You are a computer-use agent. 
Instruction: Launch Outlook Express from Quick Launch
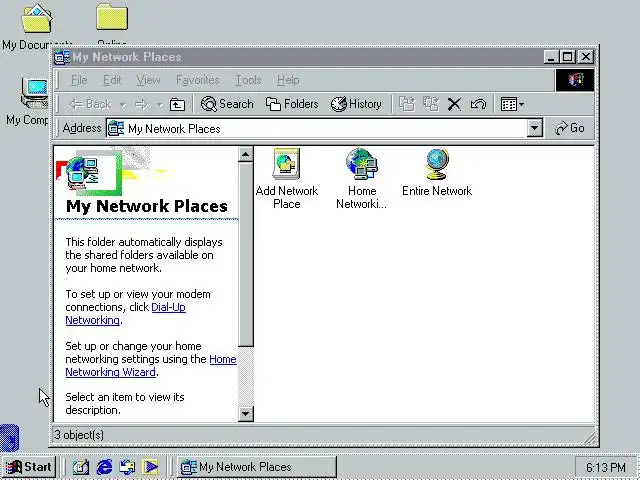[x=127, y=467]
